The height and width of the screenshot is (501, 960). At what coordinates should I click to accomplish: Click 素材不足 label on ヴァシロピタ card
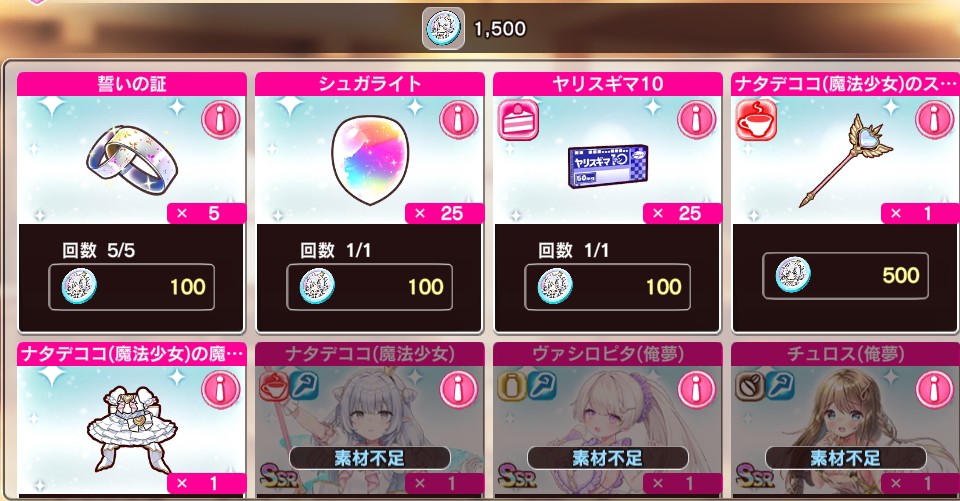[x=608, y=458]
